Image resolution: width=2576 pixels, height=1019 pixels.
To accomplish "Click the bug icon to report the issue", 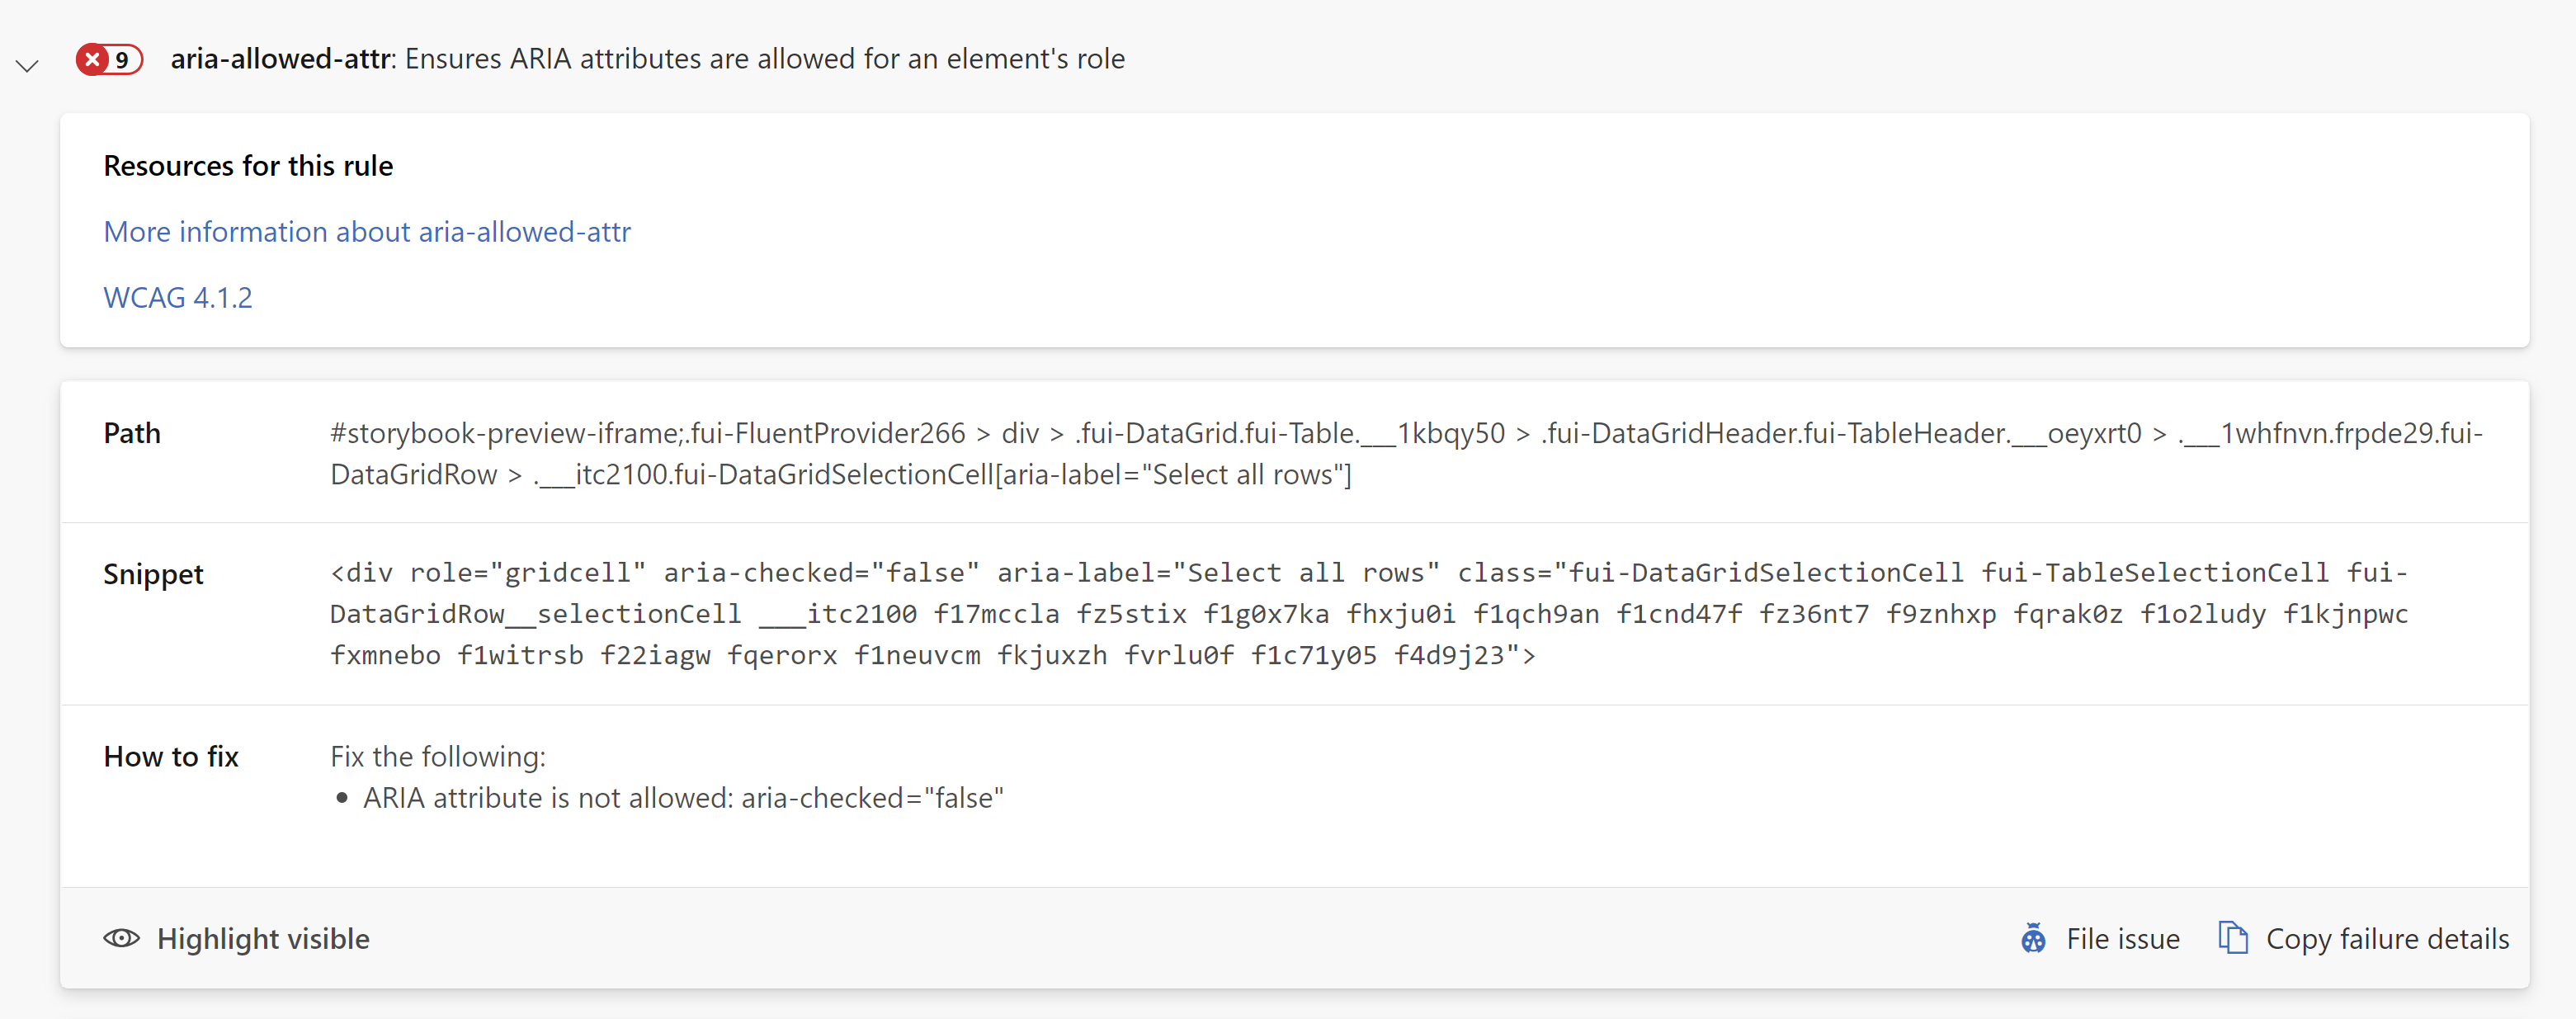I will tap(2033, 938).
